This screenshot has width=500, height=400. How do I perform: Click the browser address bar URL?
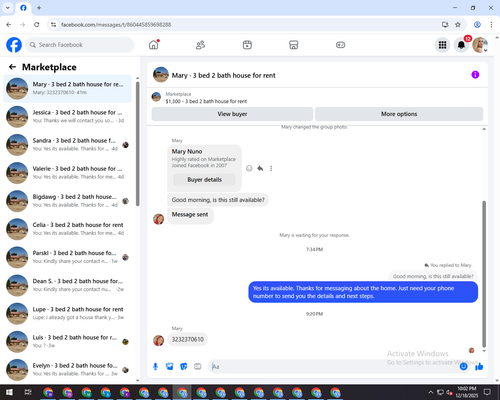pyautogui.click(x=116, y=25)
